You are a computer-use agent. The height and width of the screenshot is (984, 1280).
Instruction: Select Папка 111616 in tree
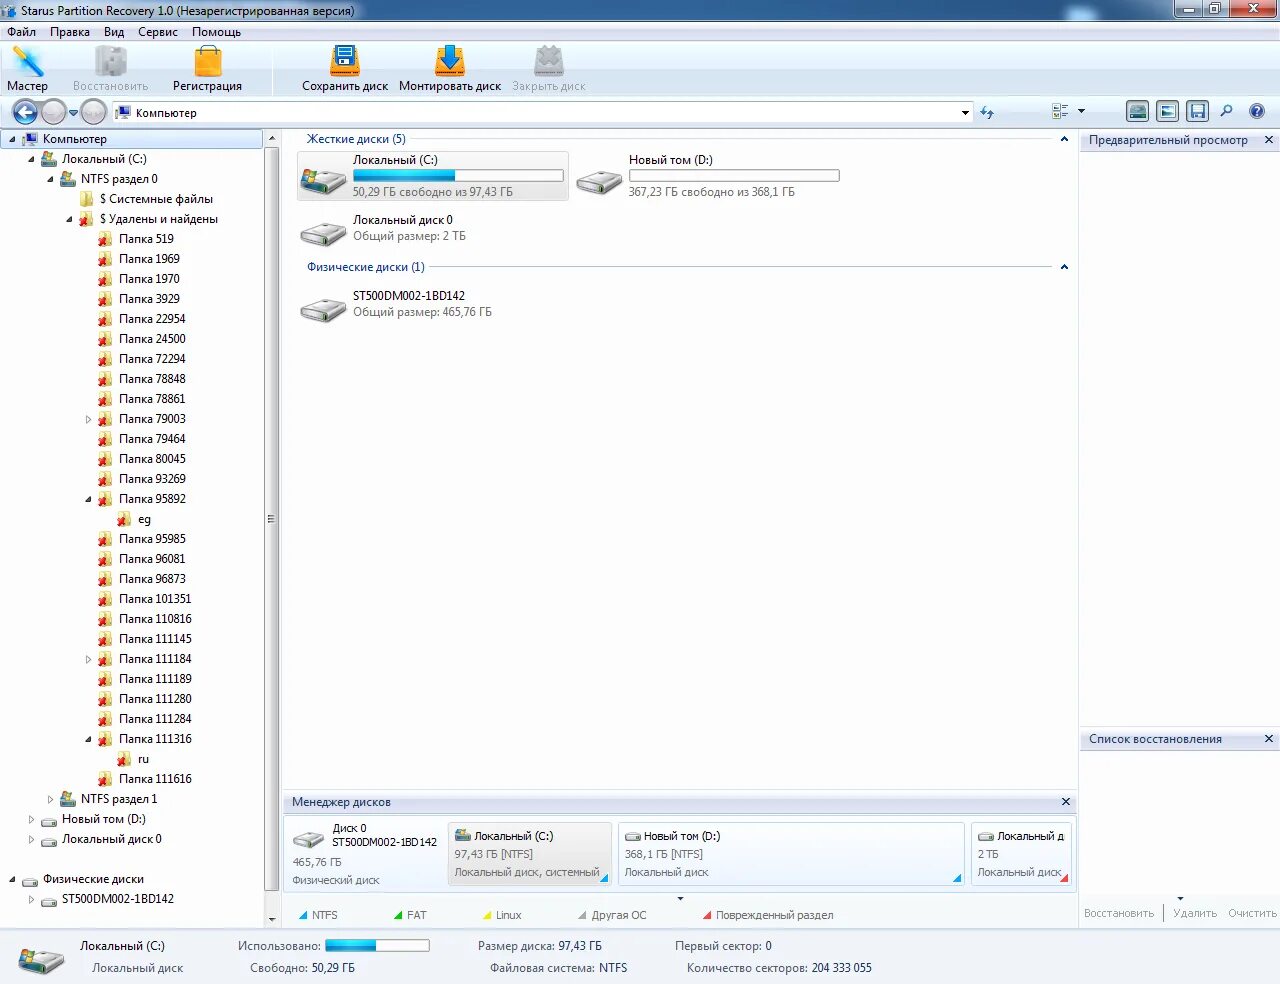pyautogui.click(x=155, y=779)
